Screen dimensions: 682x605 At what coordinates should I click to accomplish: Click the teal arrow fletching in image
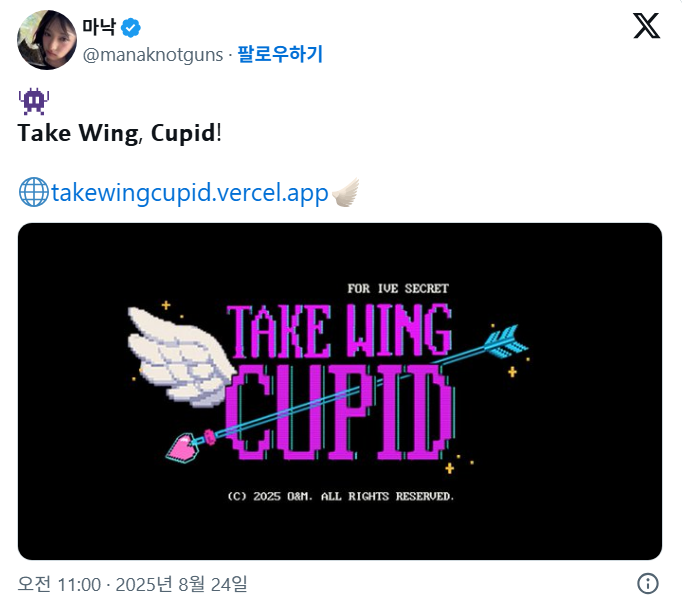tap(506, 341)
